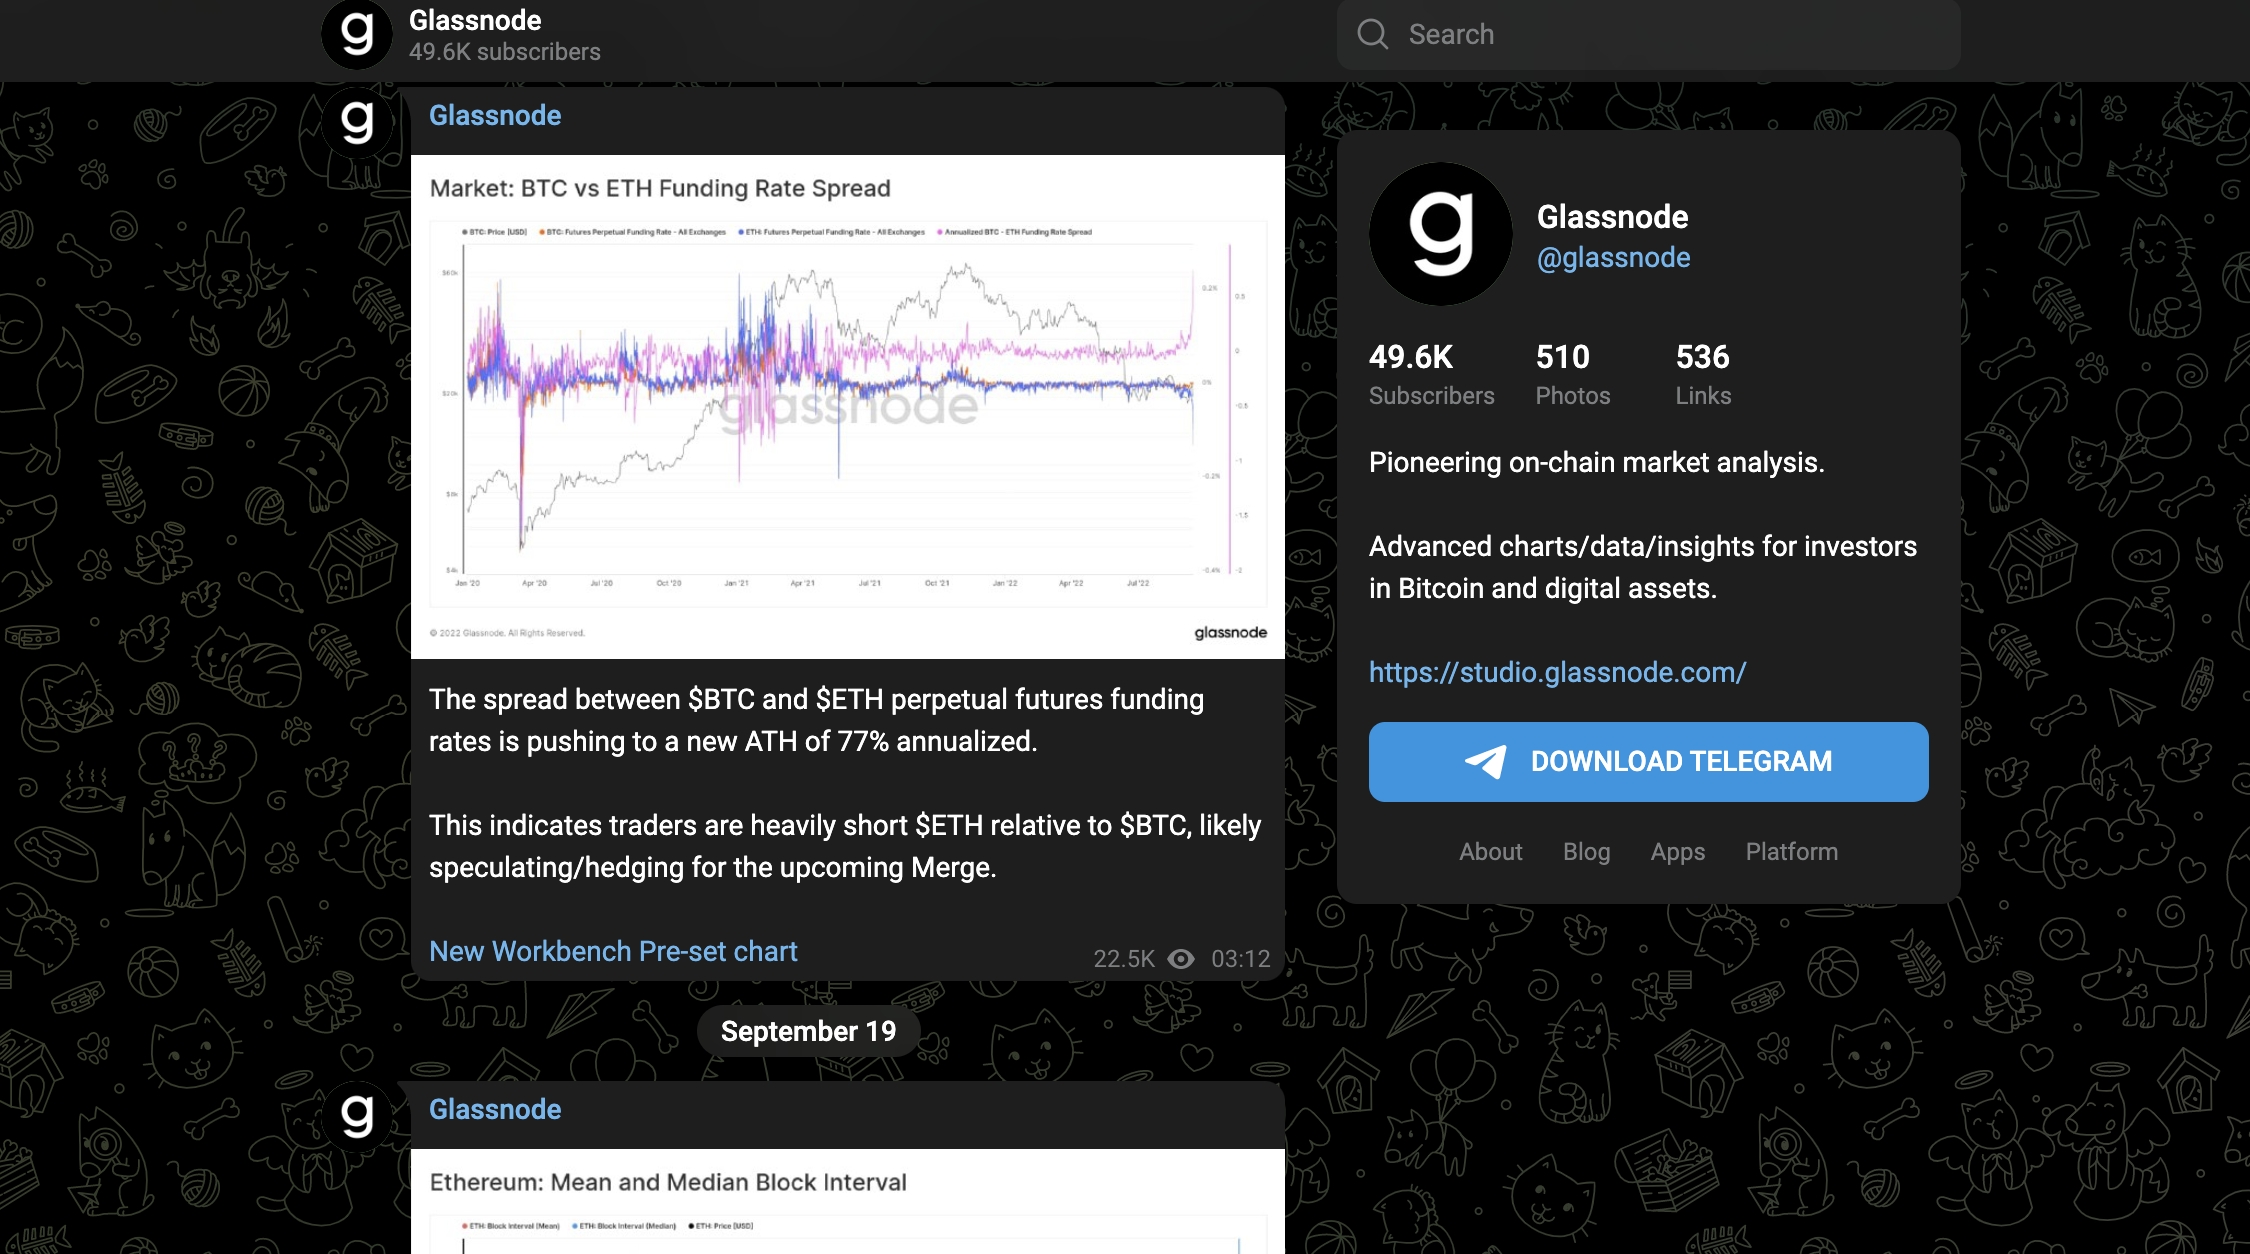Open the About footer link
Screen dimensions: 2250x1254
tap(1490, 852)
